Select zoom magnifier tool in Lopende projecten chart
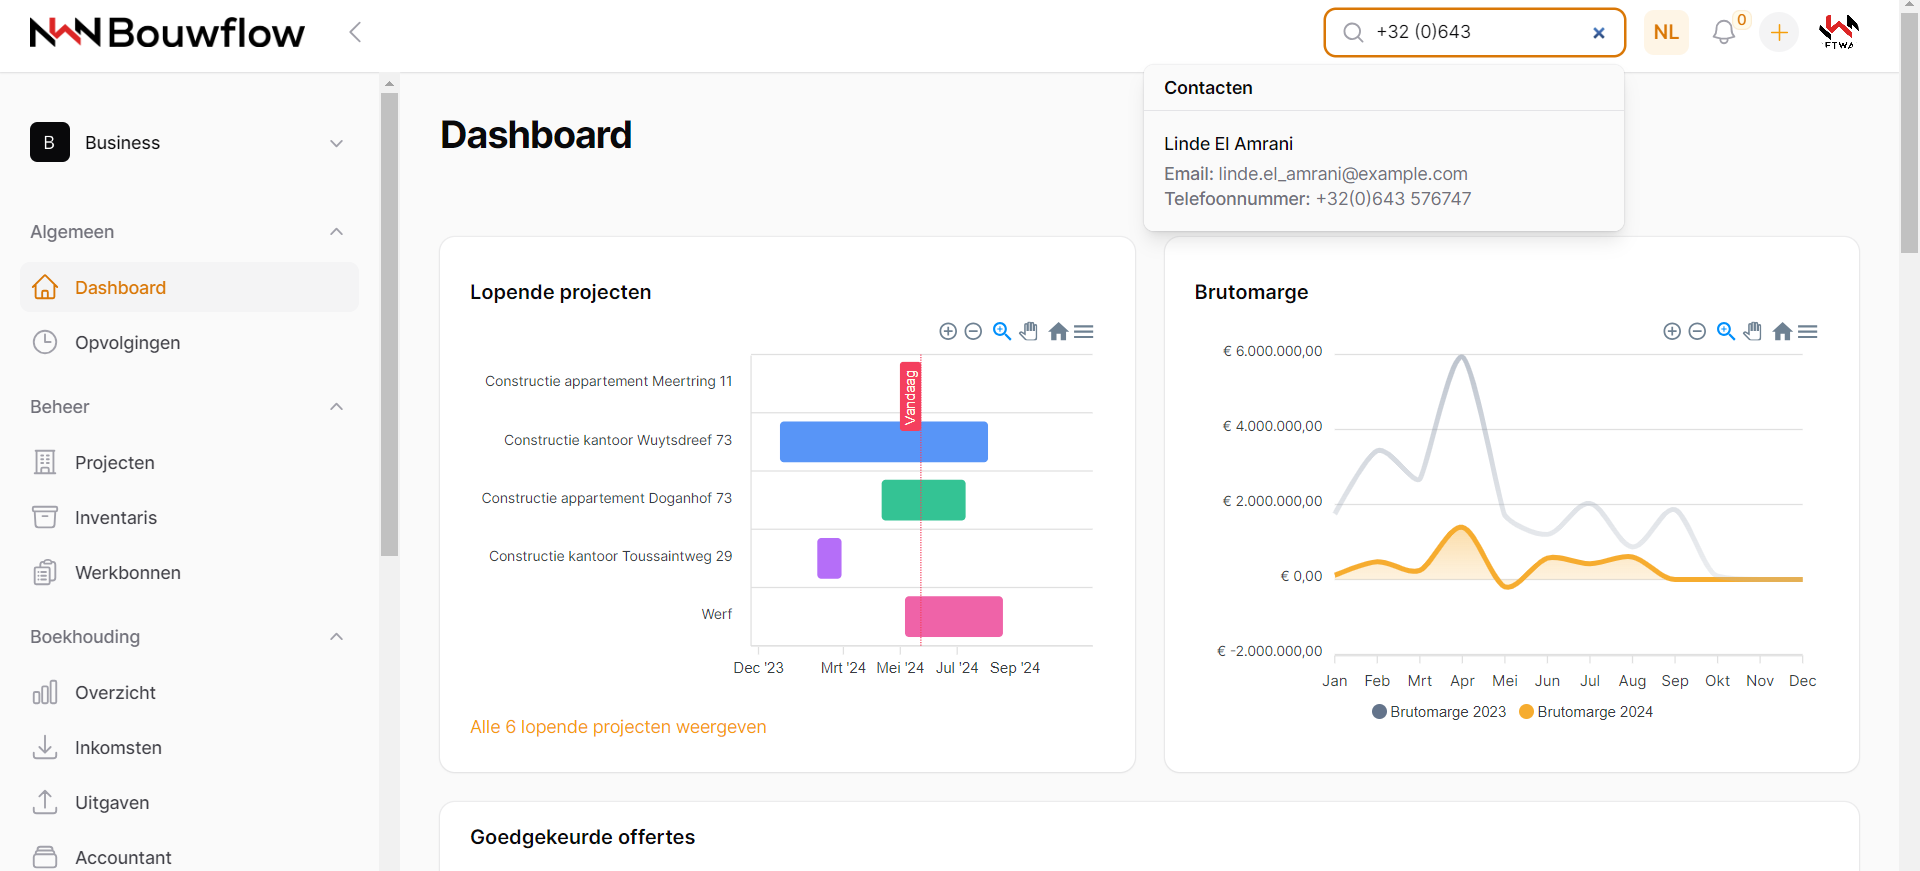This screenshot has height=871, width=1920. (x=1001, y=331)
